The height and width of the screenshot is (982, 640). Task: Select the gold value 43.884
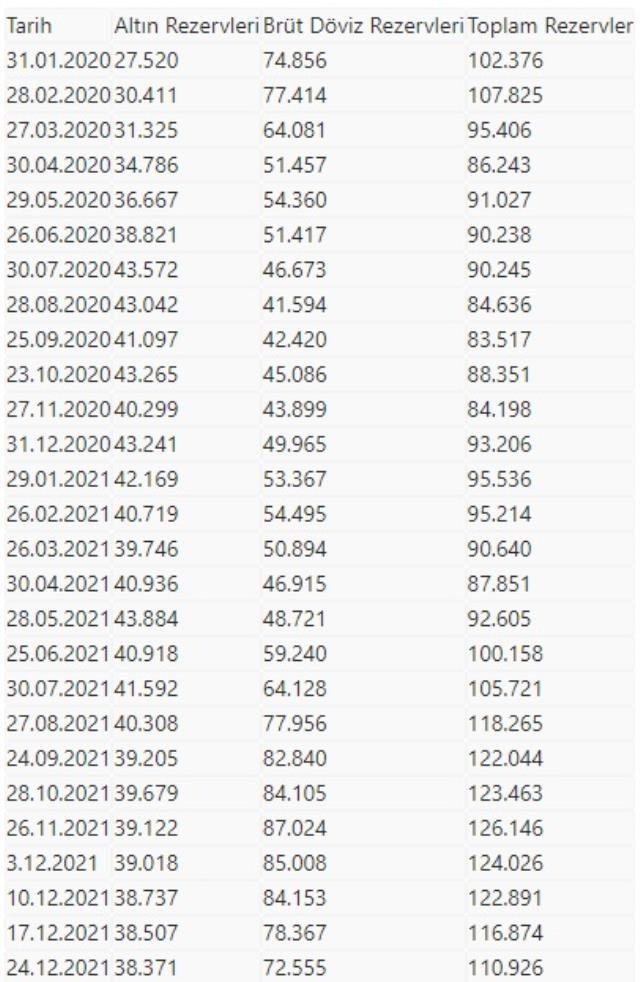coord(147,619)
